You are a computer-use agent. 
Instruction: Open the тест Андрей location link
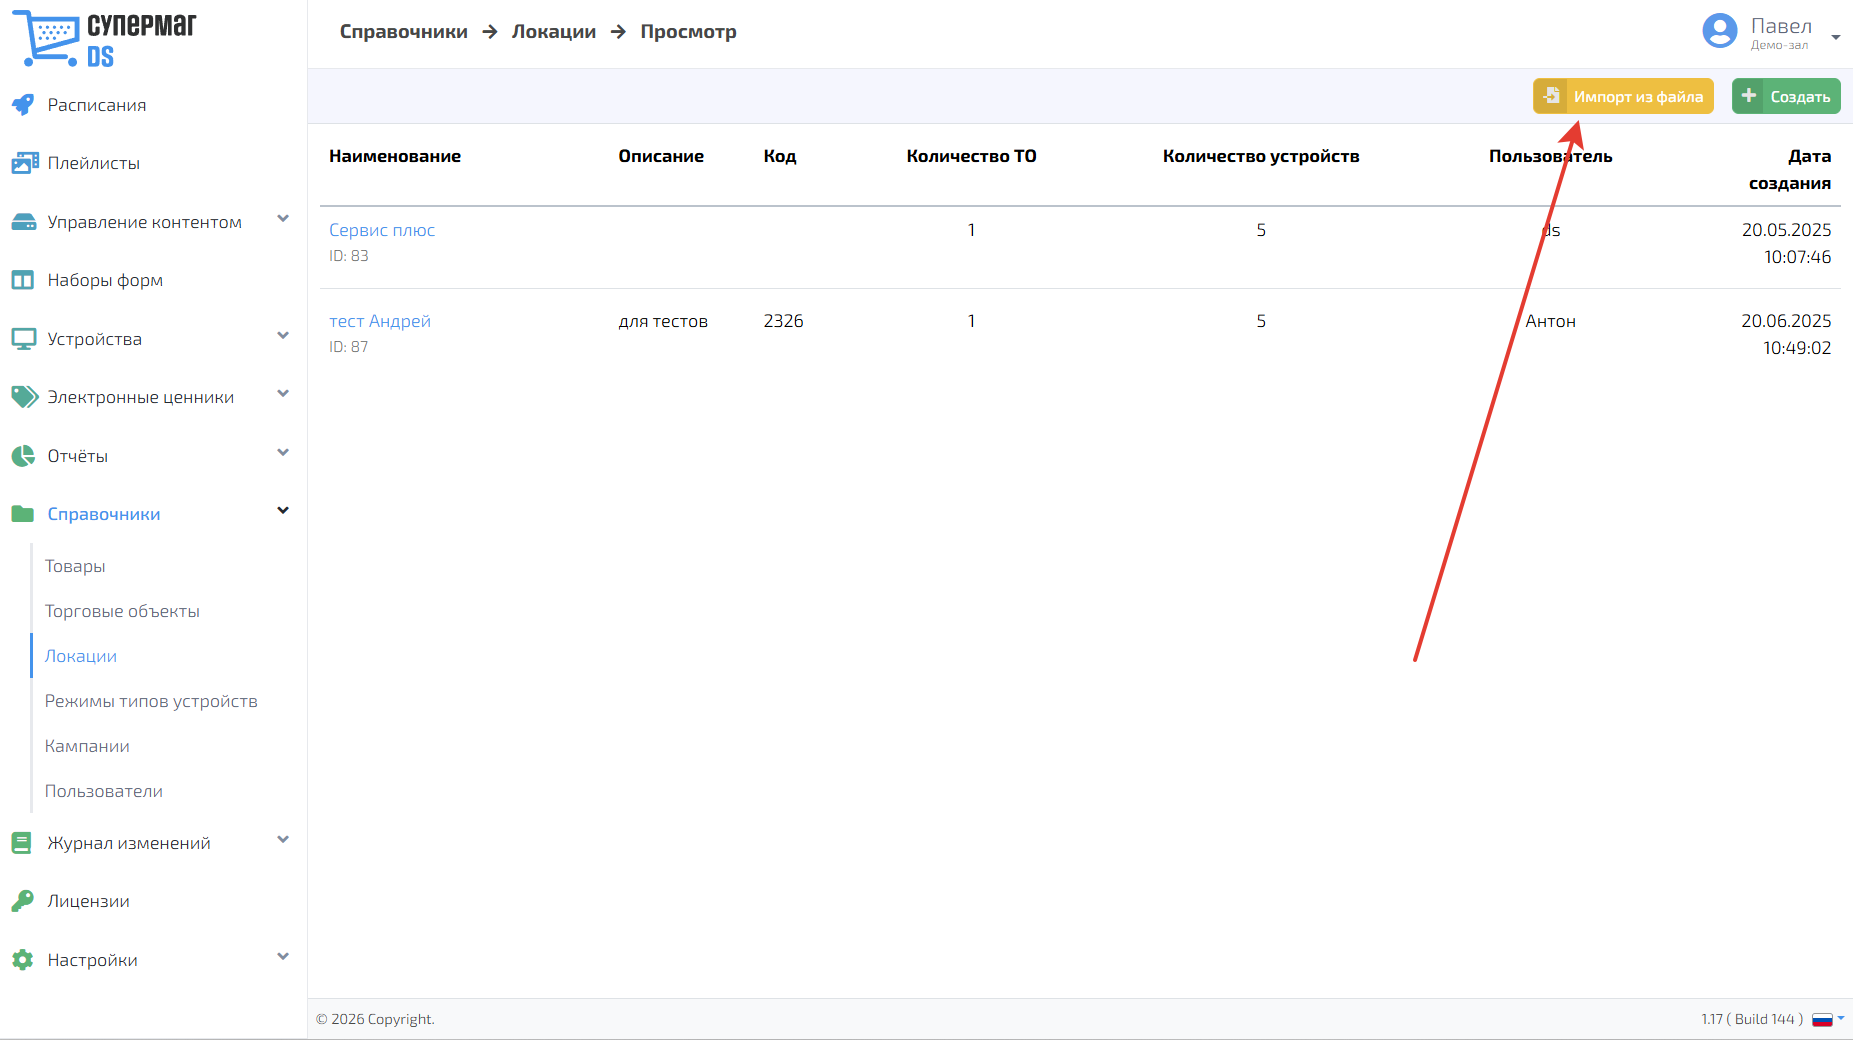380,321
